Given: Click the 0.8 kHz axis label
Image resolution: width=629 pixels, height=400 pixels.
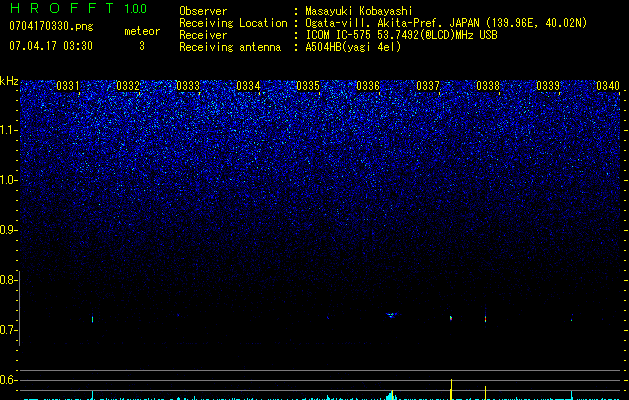Looking at the screenshot, I should [x=8, y=280].
